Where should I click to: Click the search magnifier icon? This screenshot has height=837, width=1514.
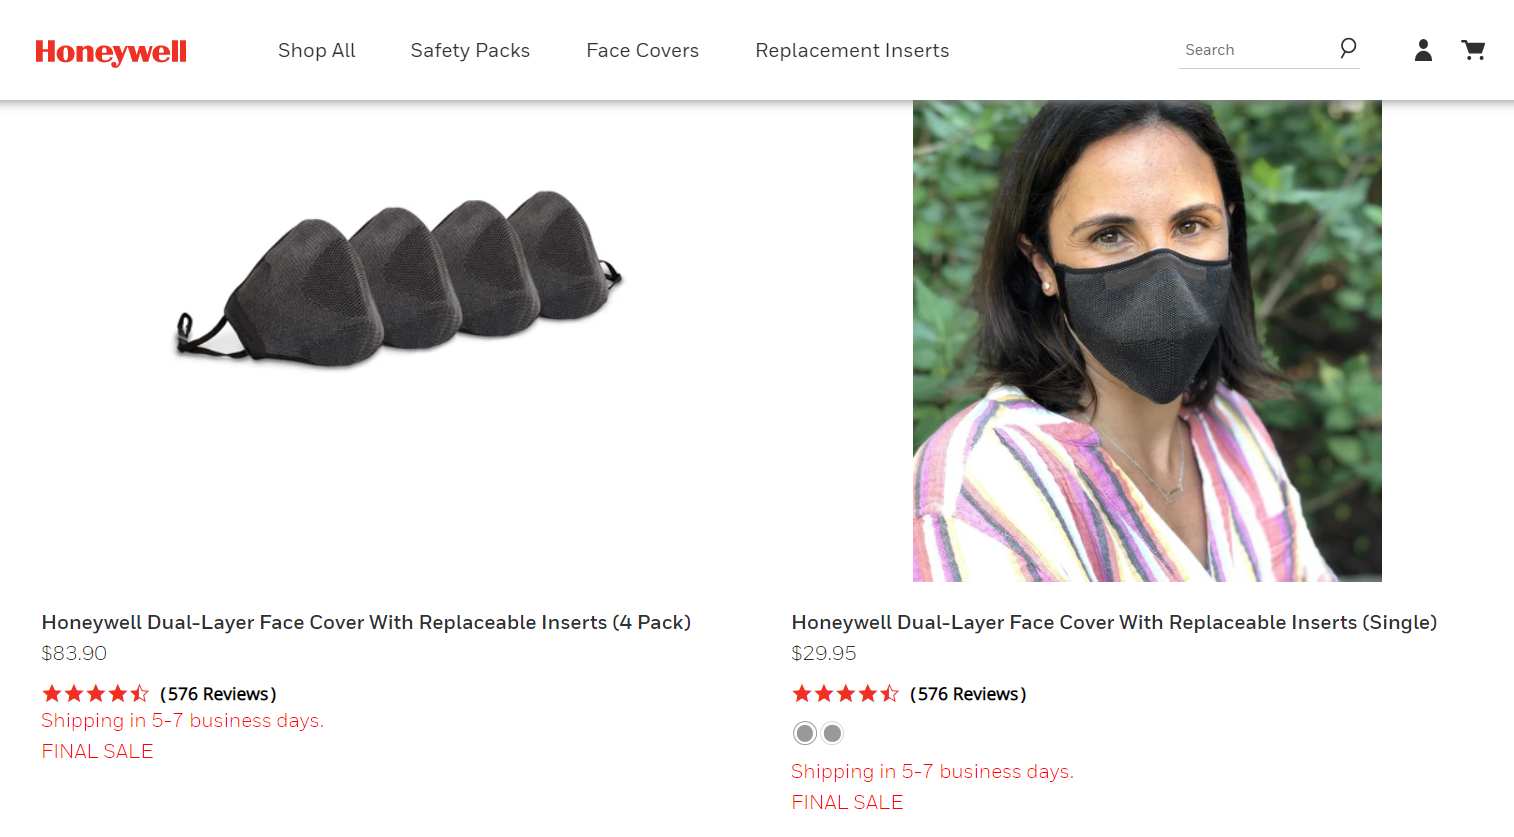click(1348, 48)
